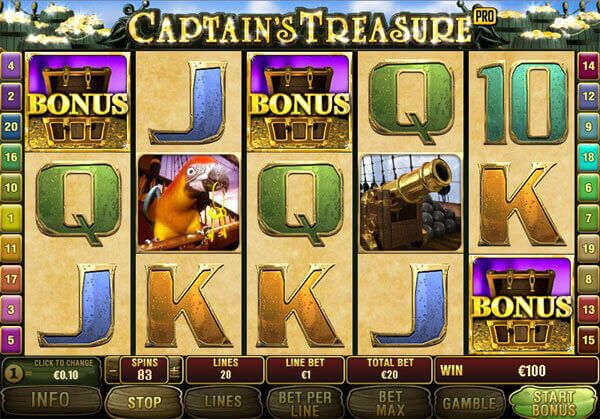The height and width of the screenshot is (419, 600).
Task: Select the Bonus chest on reel one
Action: [x=78, y=101]
